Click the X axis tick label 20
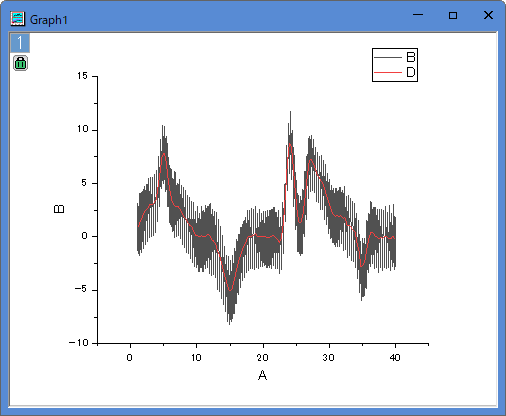506x416 pixels. pos(262,358)
